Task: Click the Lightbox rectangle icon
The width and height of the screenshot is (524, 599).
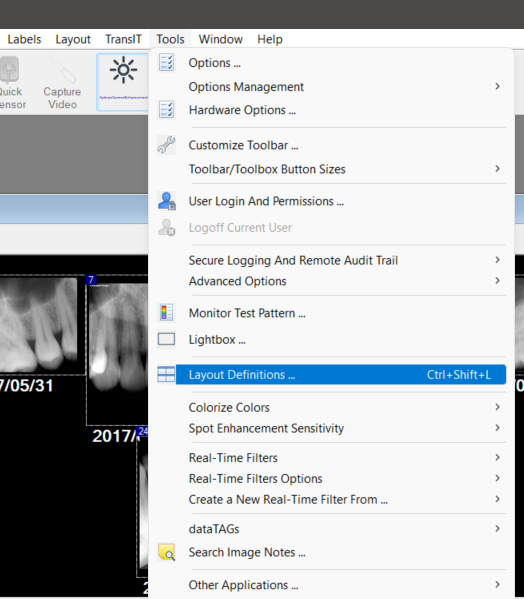Action: 167,339
